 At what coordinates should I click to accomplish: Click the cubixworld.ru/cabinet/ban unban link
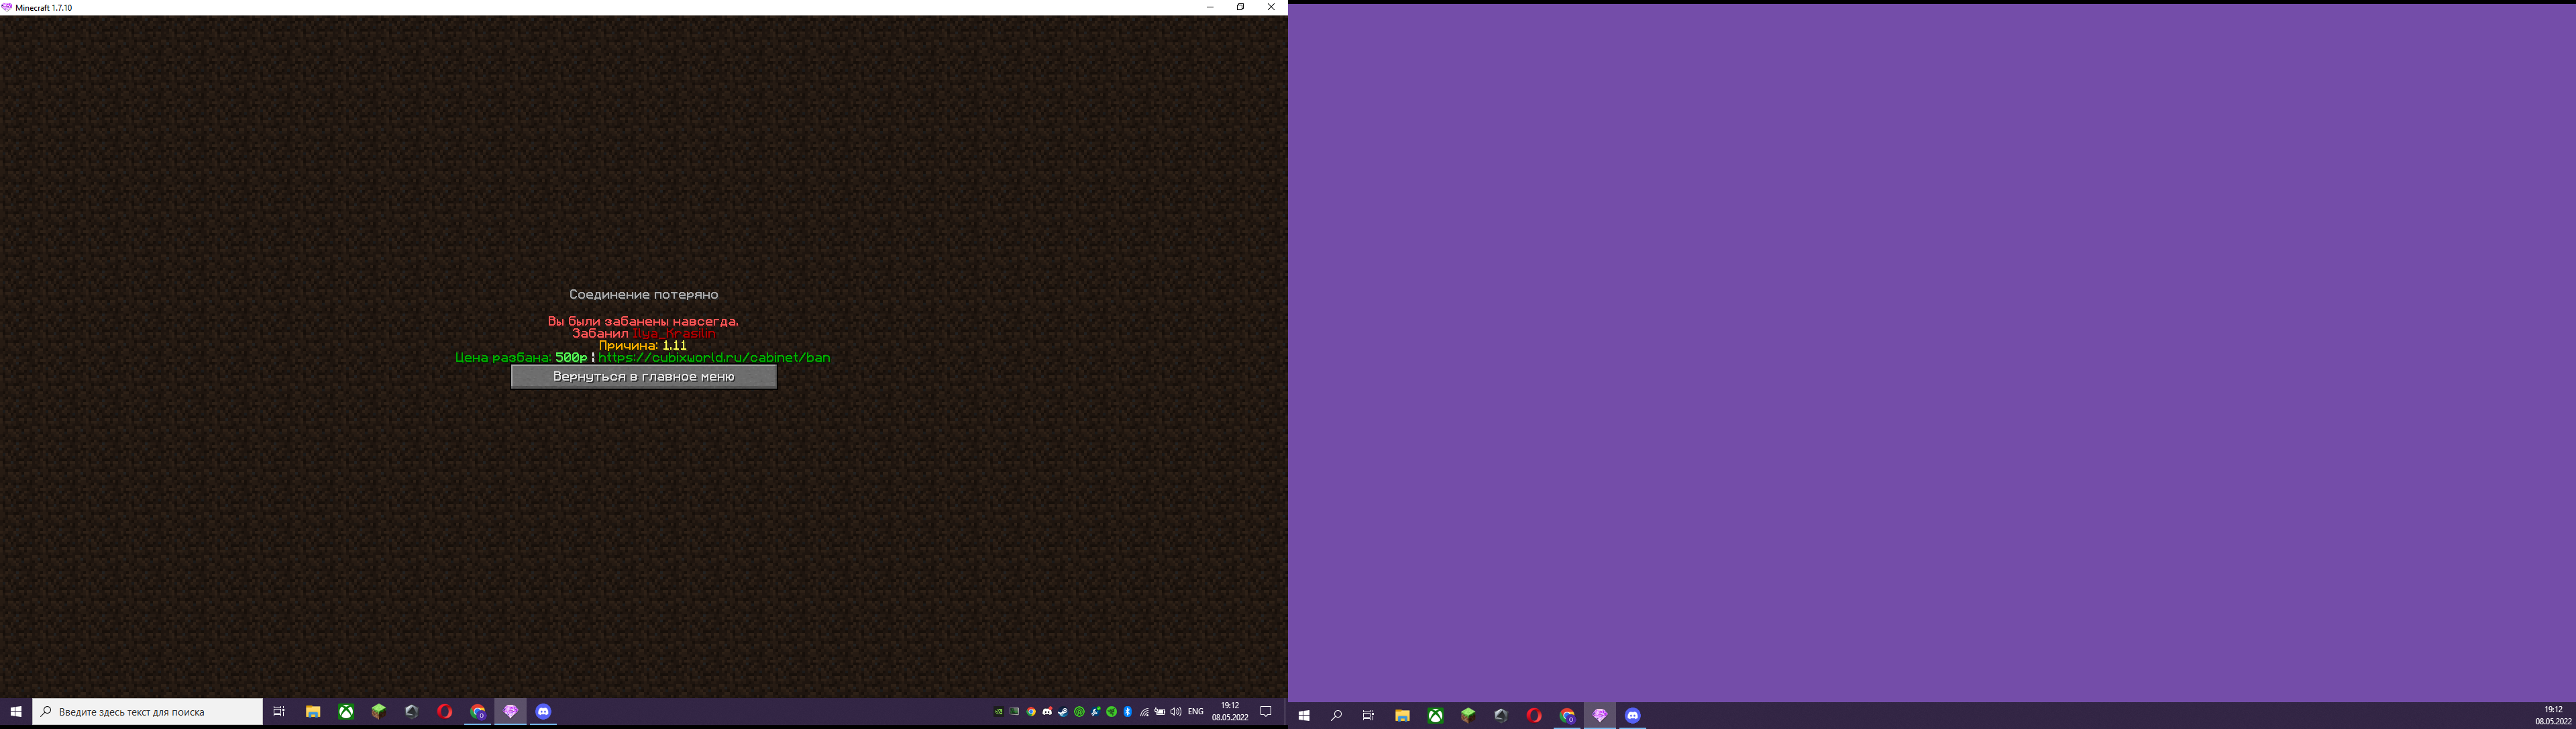(714, 358)
